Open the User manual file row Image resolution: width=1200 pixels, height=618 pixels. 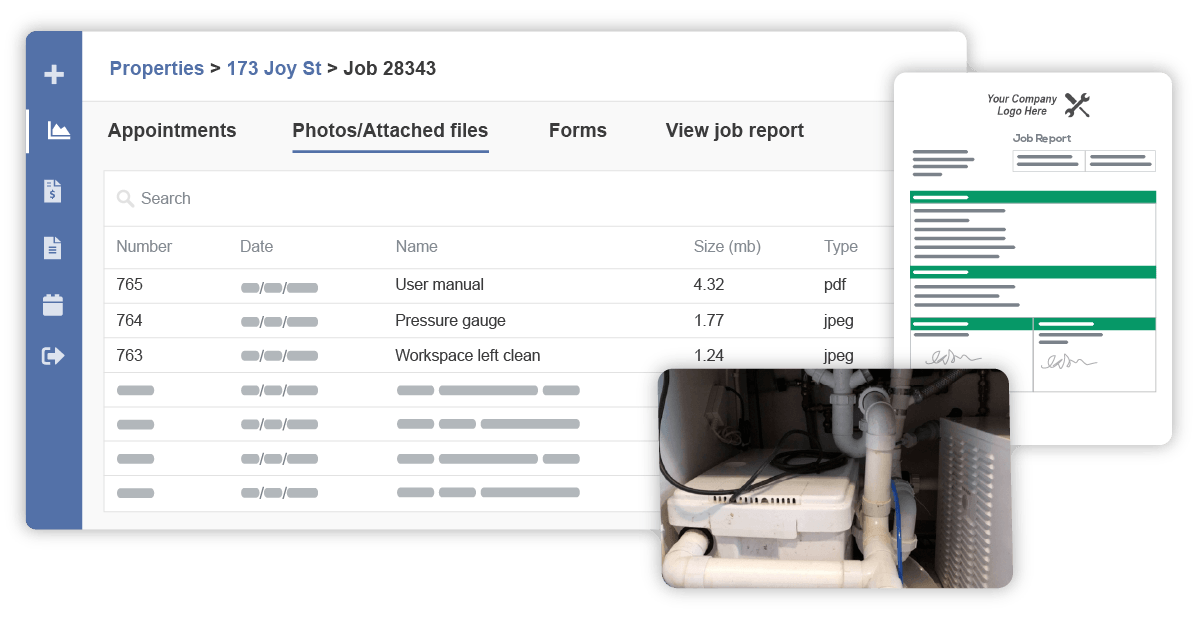coord(439,285)
